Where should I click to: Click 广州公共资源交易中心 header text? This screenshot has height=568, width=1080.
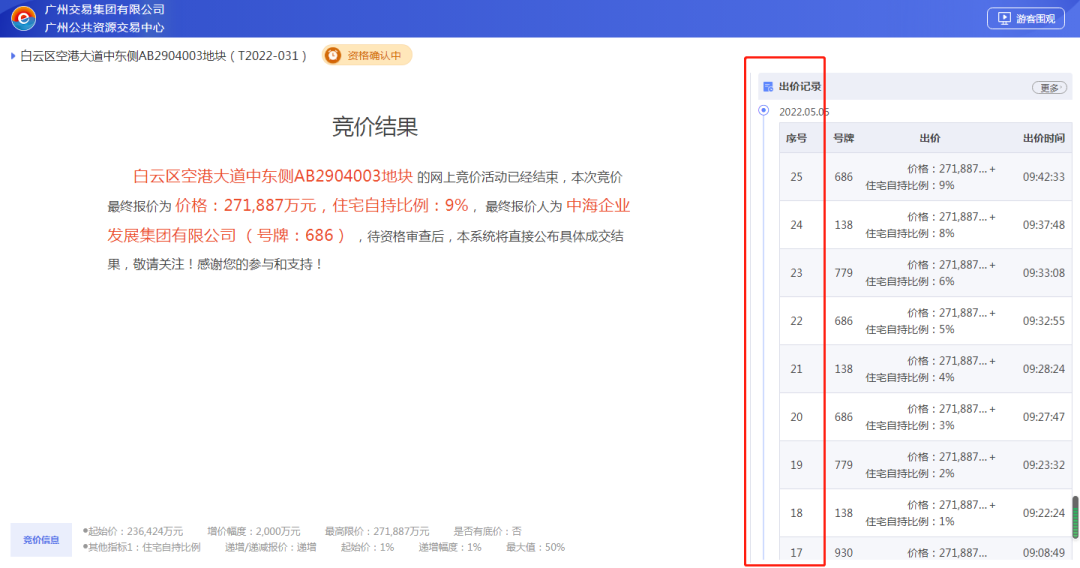[105, 28]
